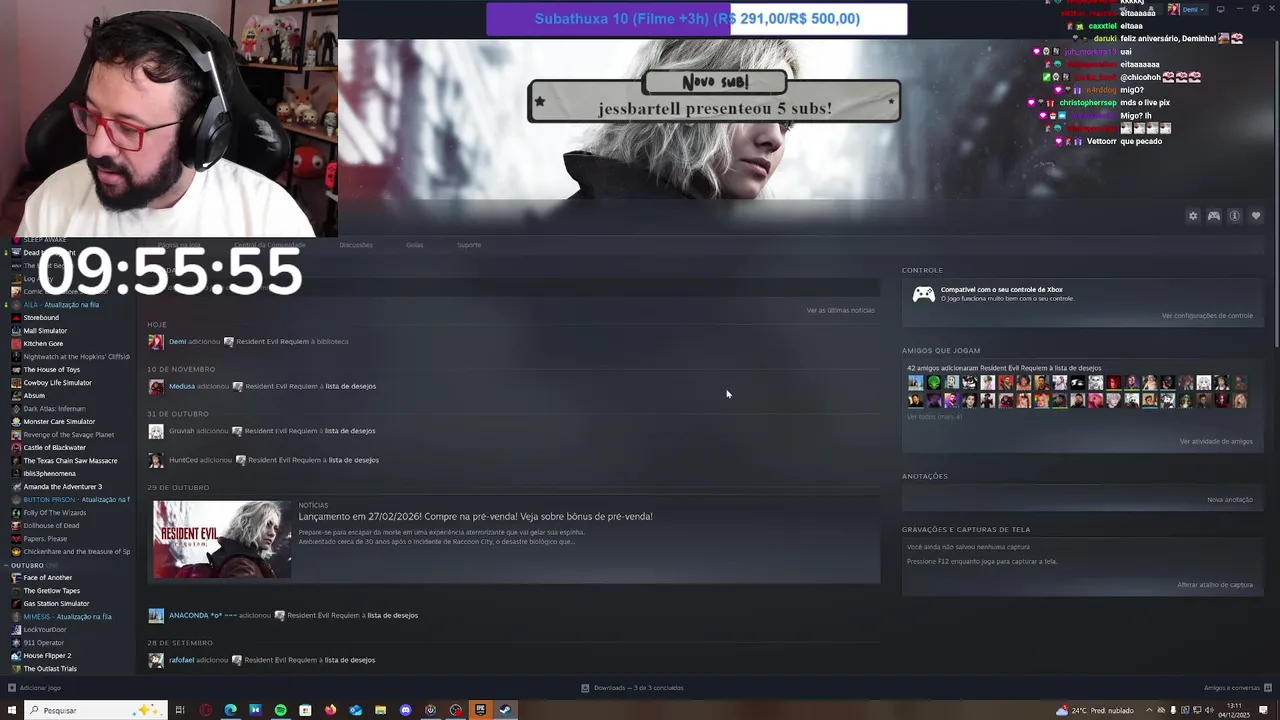Image resolution: width=1280 pixels, height=720 pixels.
Task: Click Alterar atalho de captura link
Action: (1215, 584)
